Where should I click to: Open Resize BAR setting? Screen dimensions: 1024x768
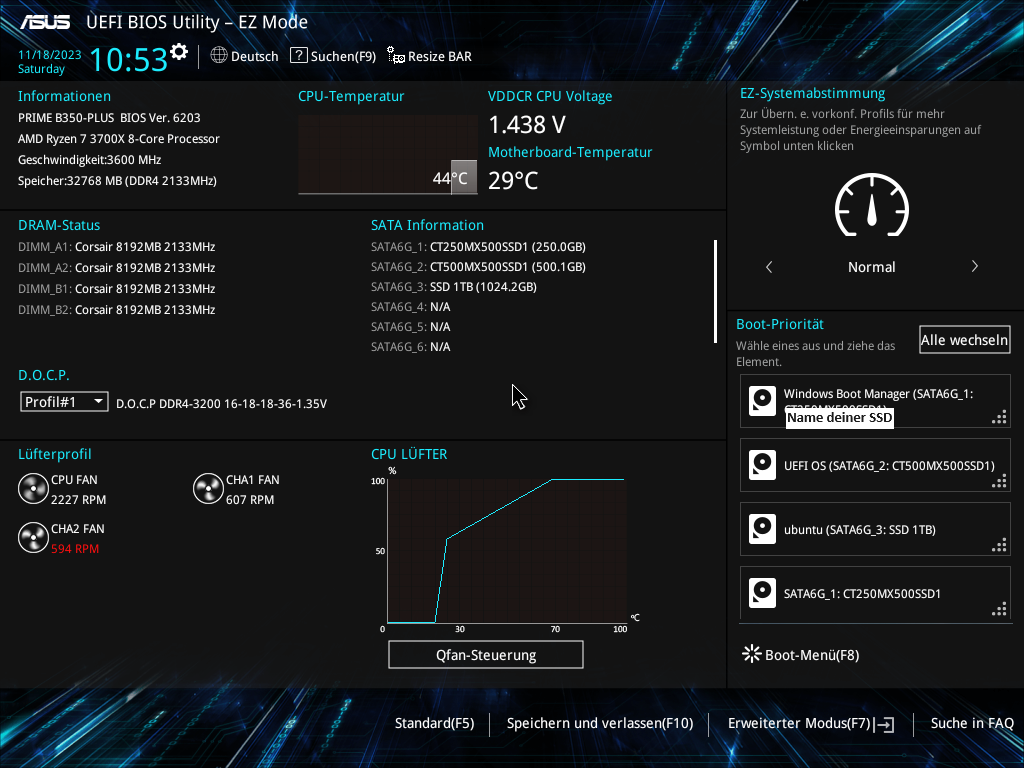coord(440,56)
